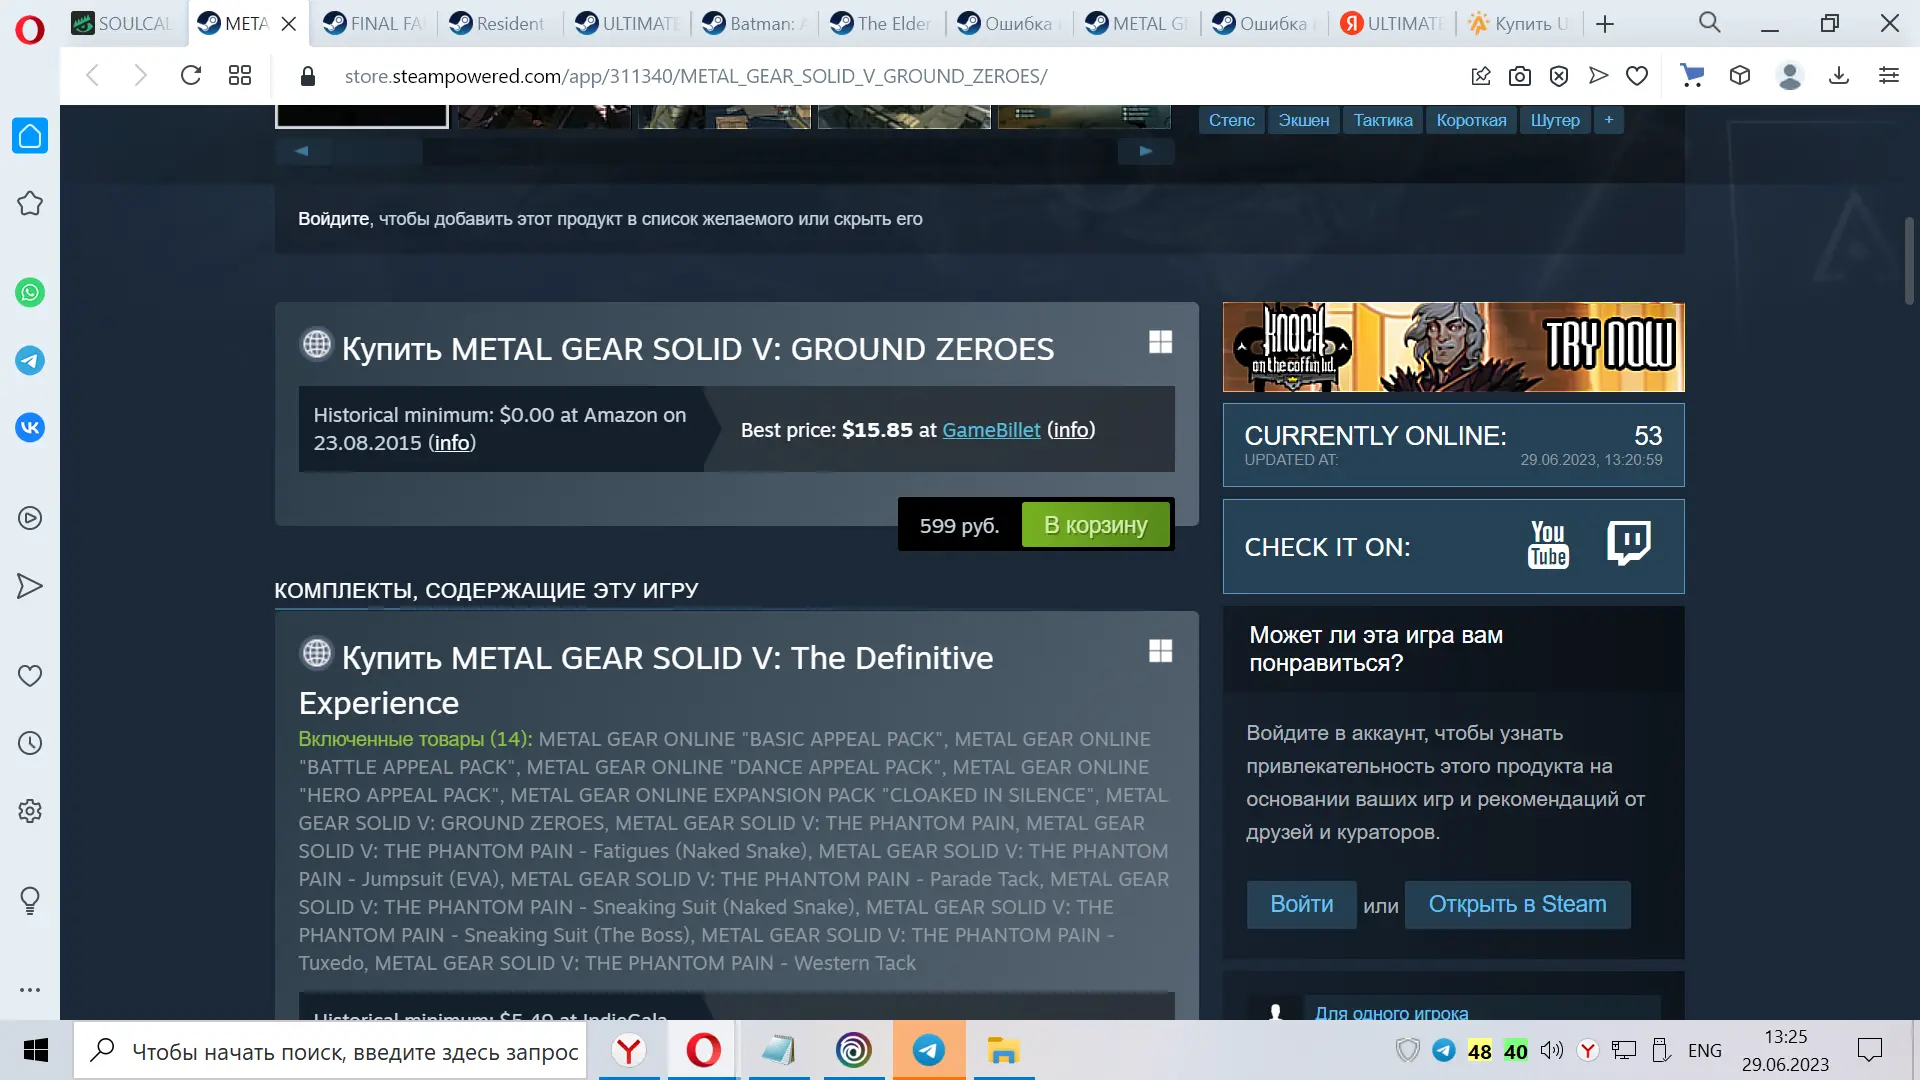Open info link for historical minimum
This screenshot has width=1920, height=1080.
coord(452,443)
